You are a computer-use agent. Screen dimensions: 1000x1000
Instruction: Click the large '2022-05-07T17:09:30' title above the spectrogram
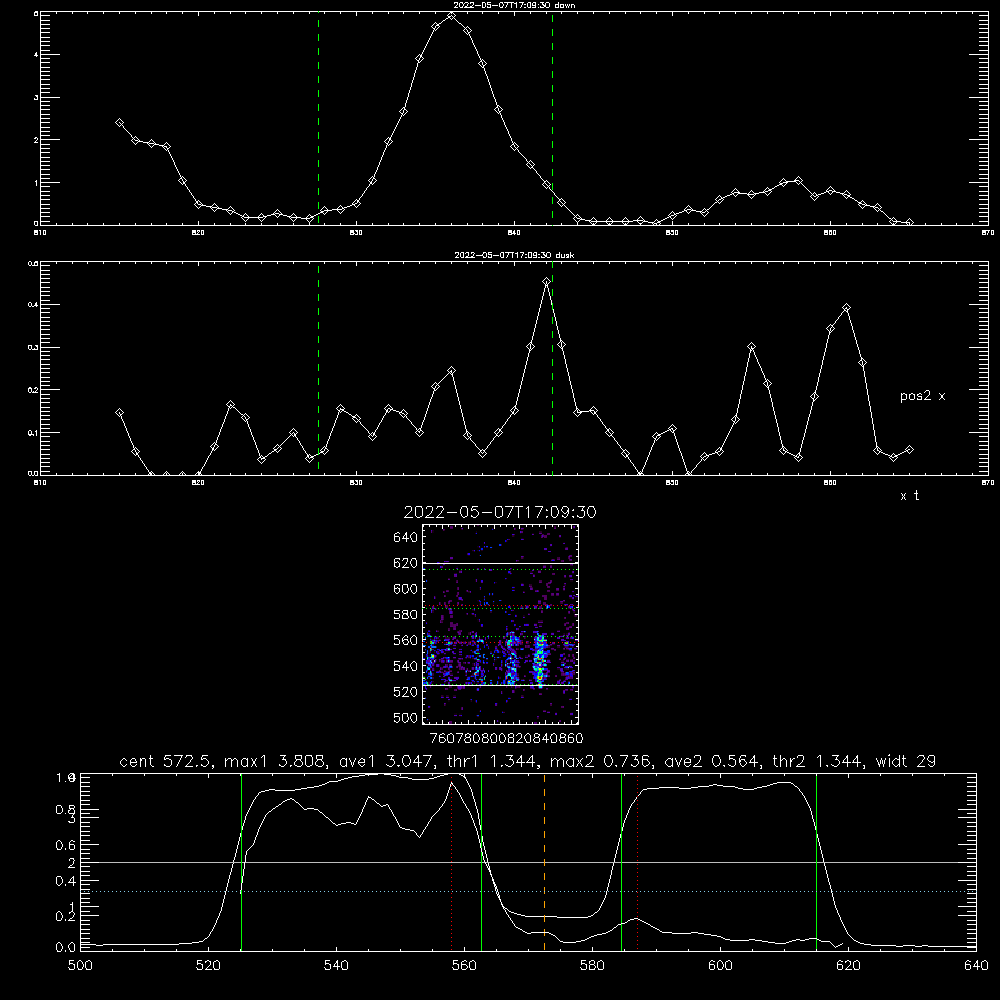click(x=500, y=512)
